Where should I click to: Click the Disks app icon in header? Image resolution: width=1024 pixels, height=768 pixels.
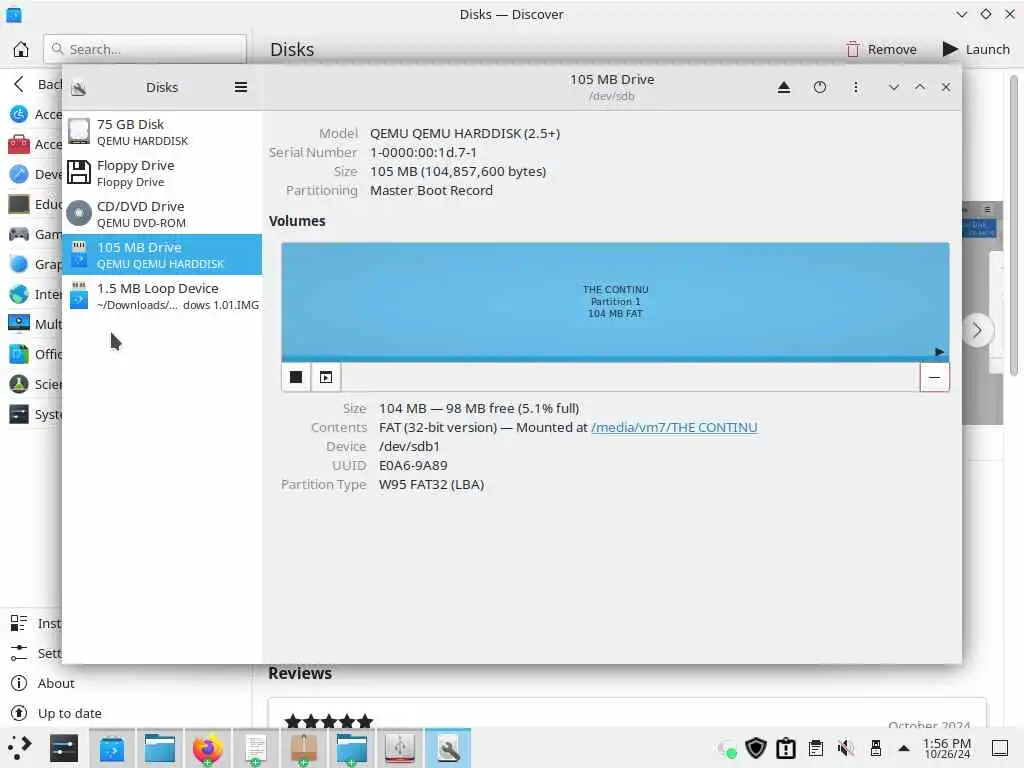pyautogui.click(x=79, y=88)
